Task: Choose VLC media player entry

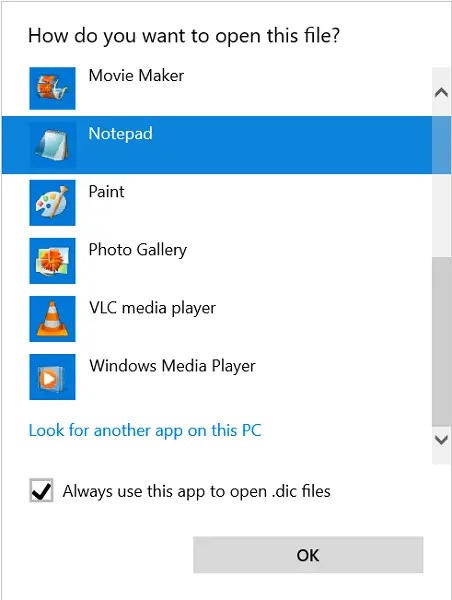Action: [217, 319]
